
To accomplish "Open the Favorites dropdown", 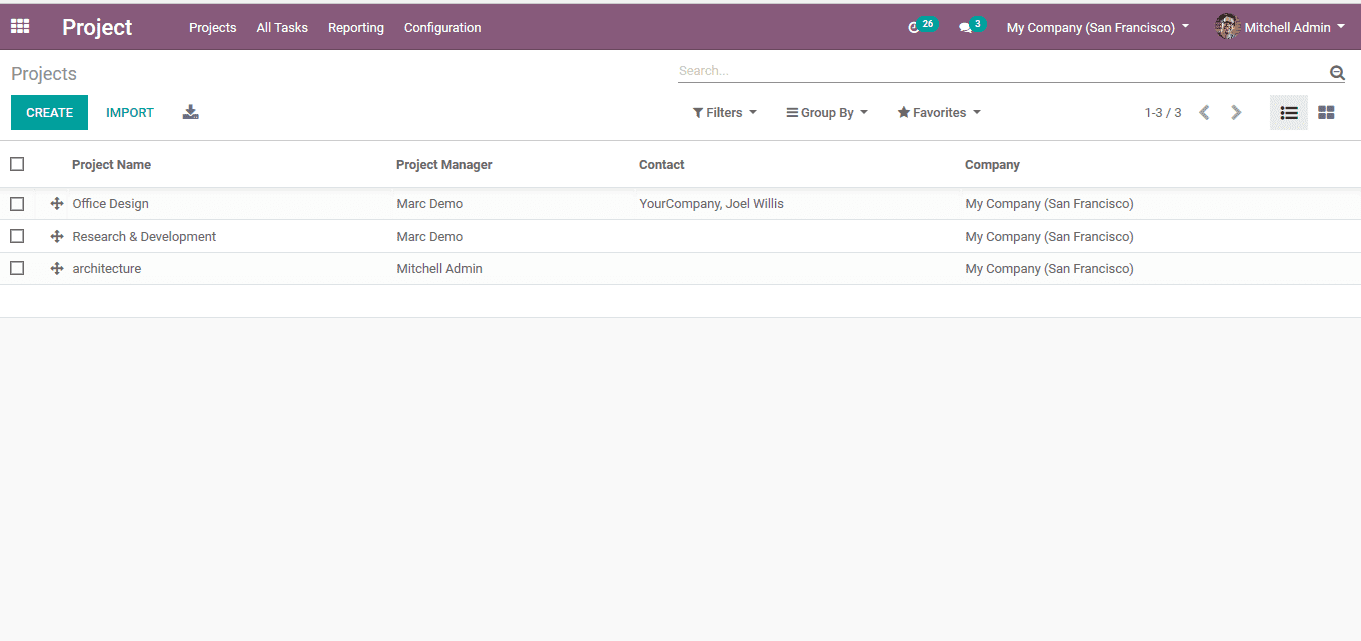I will [939, 113].
